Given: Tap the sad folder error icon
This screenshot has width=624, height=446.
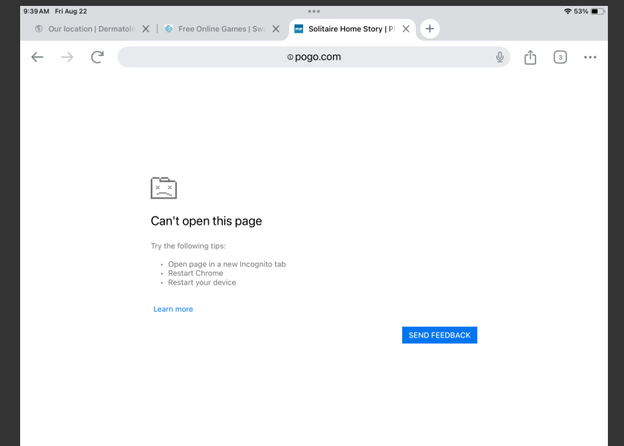Looking at the screenshot, I should click(164, 188).
